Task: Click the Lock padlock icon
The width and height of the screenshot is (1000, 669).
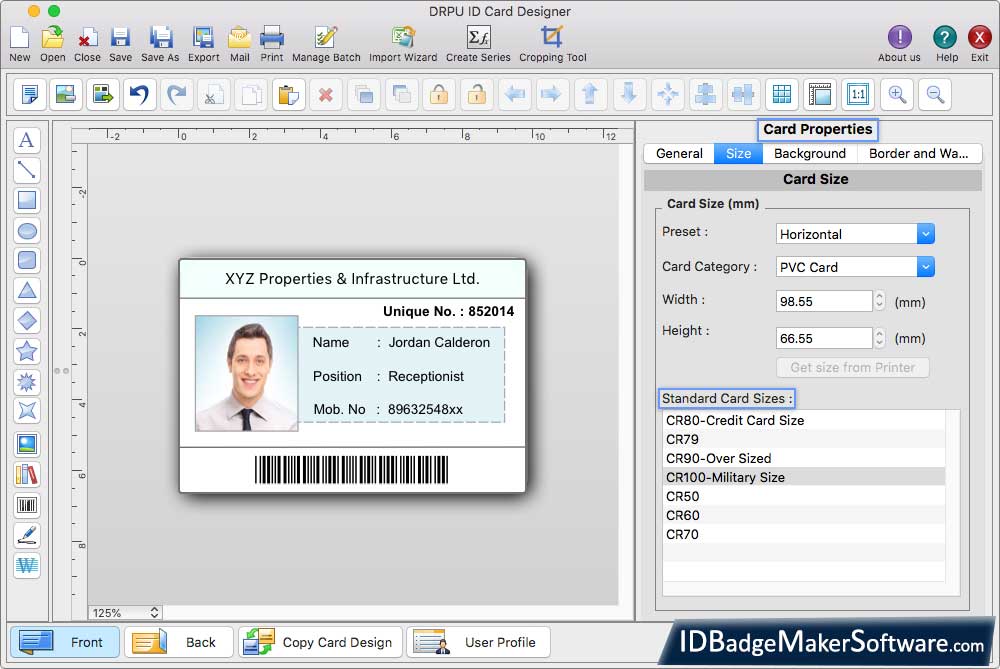Action: click(439, 95)
